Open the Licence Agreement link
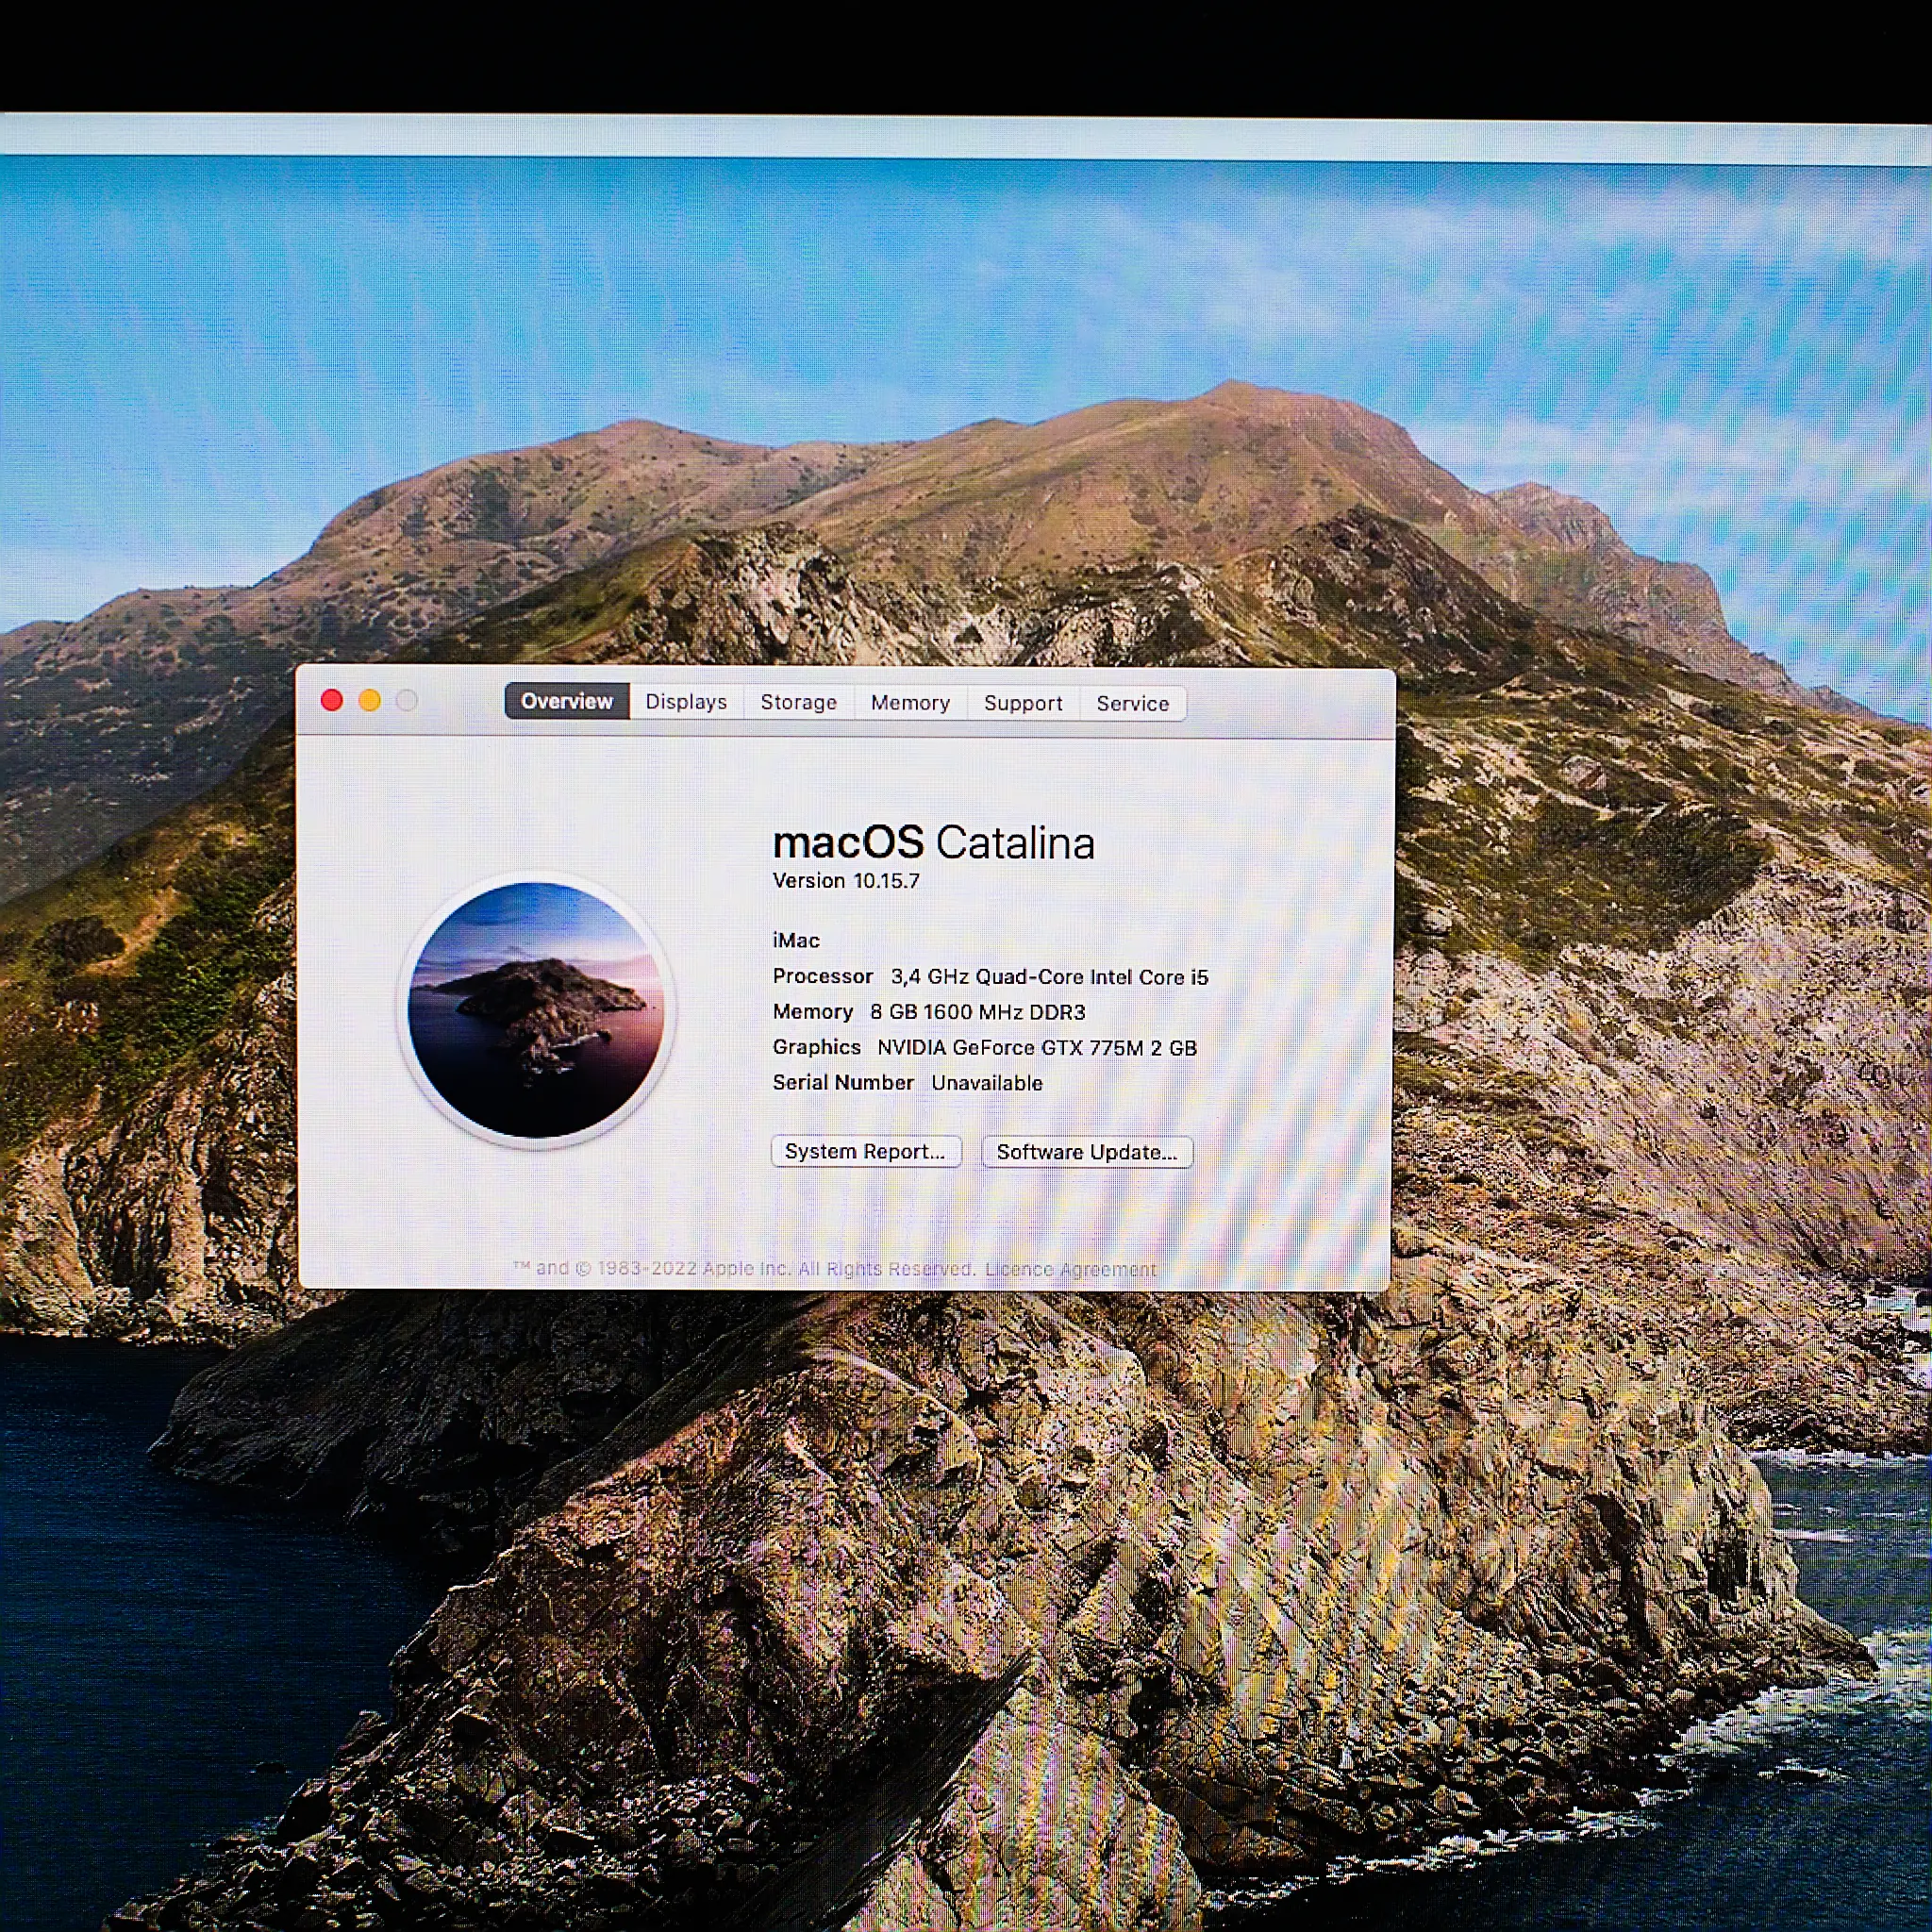 click(1070, 1269)
